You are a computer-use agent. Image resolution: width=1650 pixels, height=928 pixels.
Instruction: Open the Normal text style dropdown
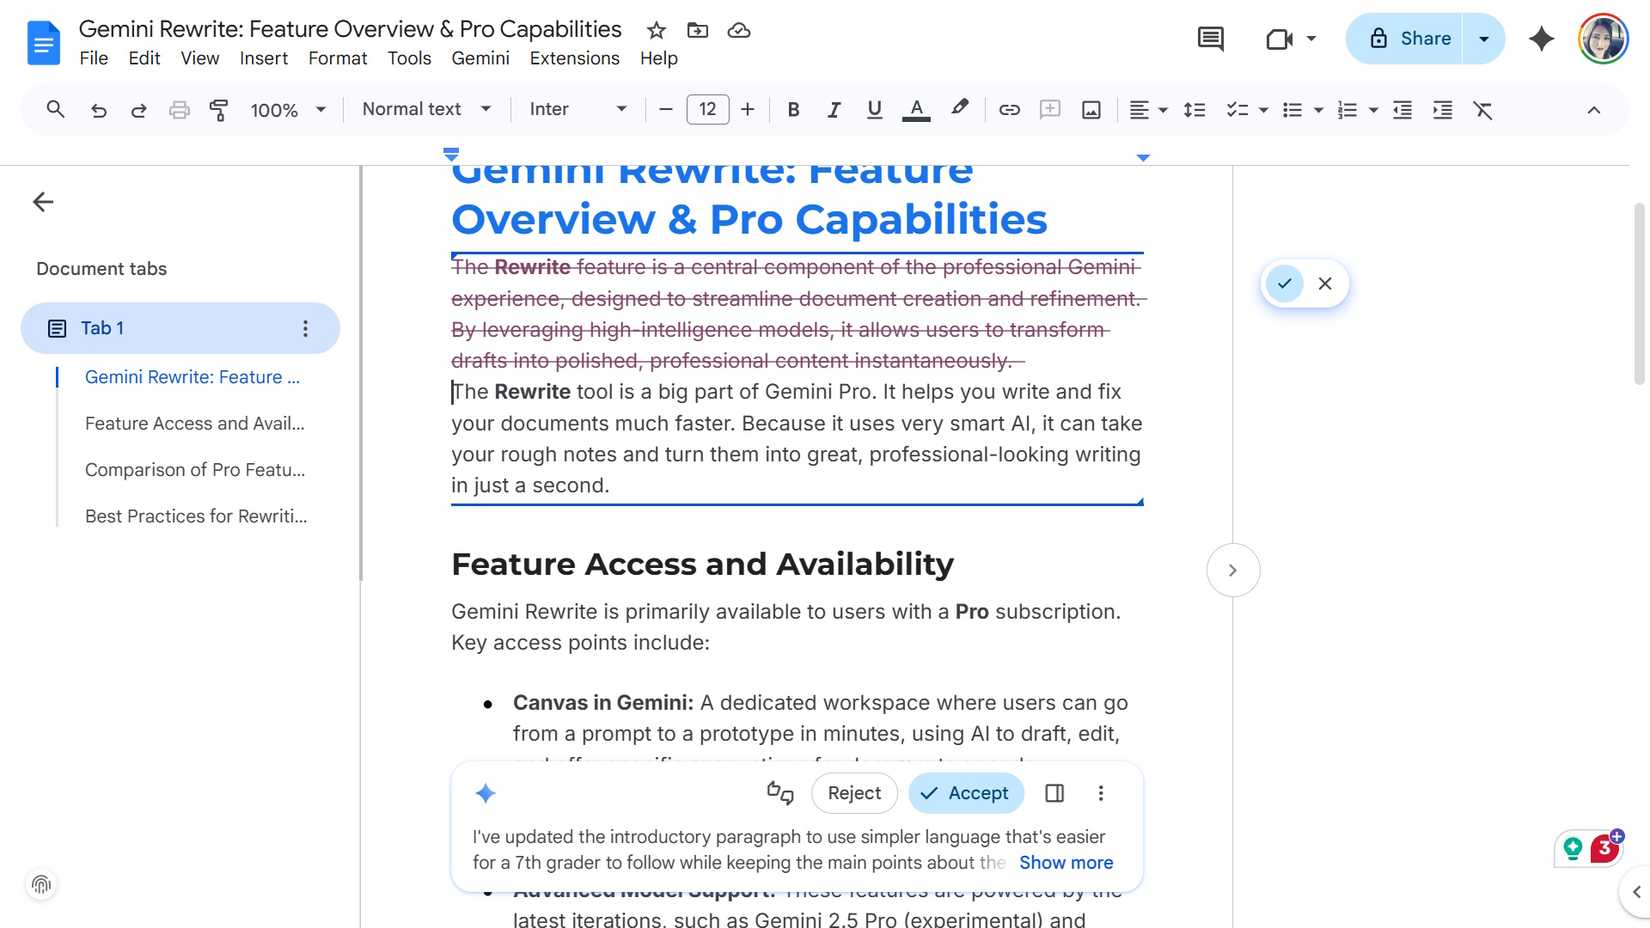click(426, 109)
